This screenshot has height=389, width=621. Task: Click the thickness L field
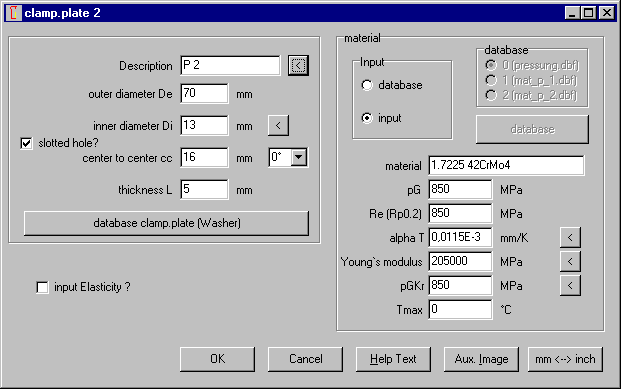point(204,189)
